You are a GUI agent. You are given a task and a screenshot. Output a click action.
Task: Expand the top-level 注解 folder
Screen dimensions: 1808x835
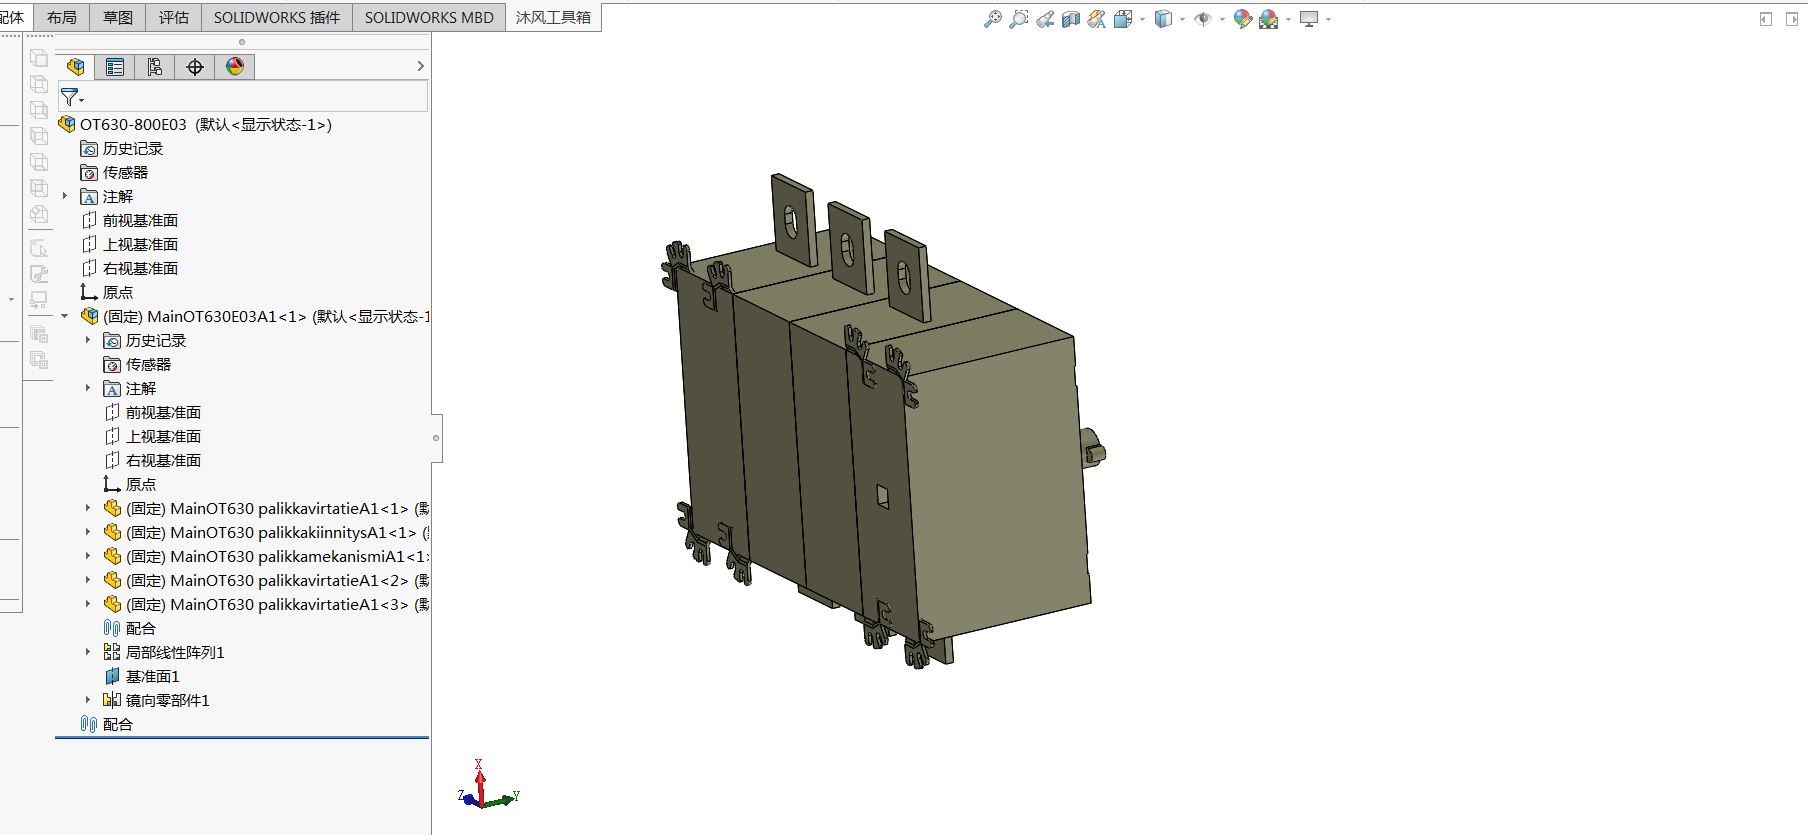click(x=66, y=196)
